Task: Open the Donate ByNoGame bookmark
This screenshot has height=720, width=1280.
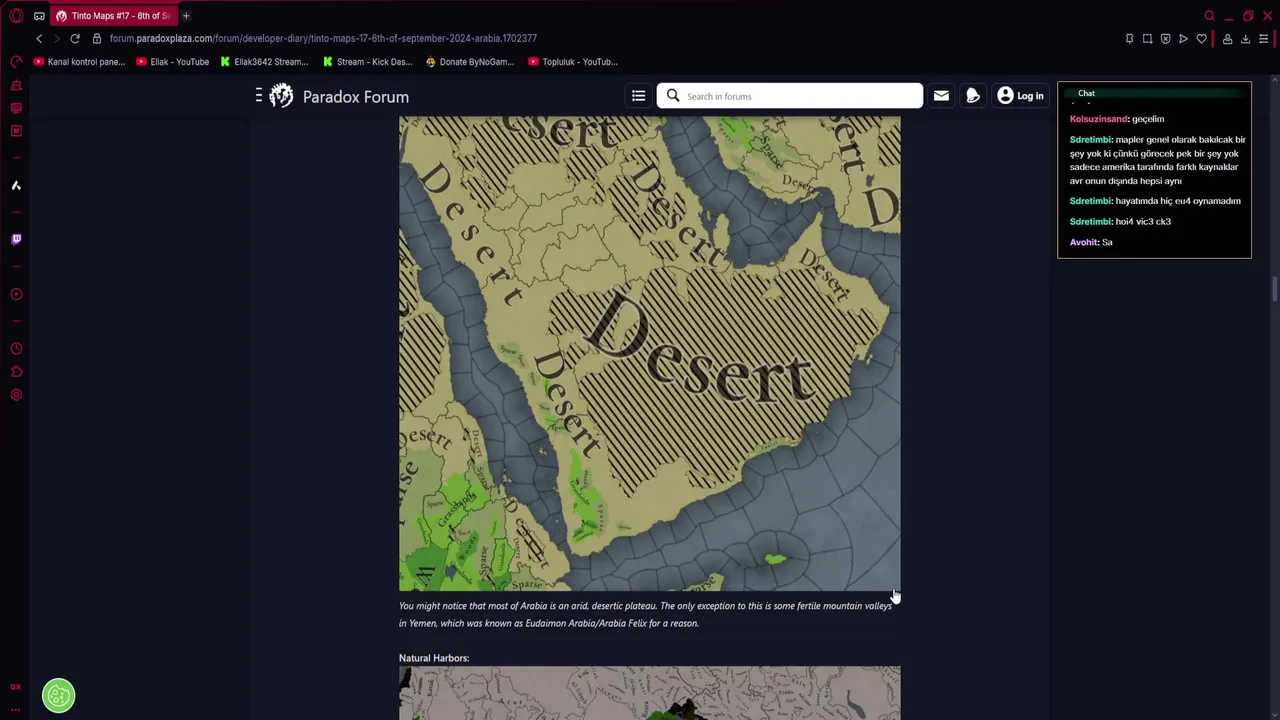Action: point(469,62)
